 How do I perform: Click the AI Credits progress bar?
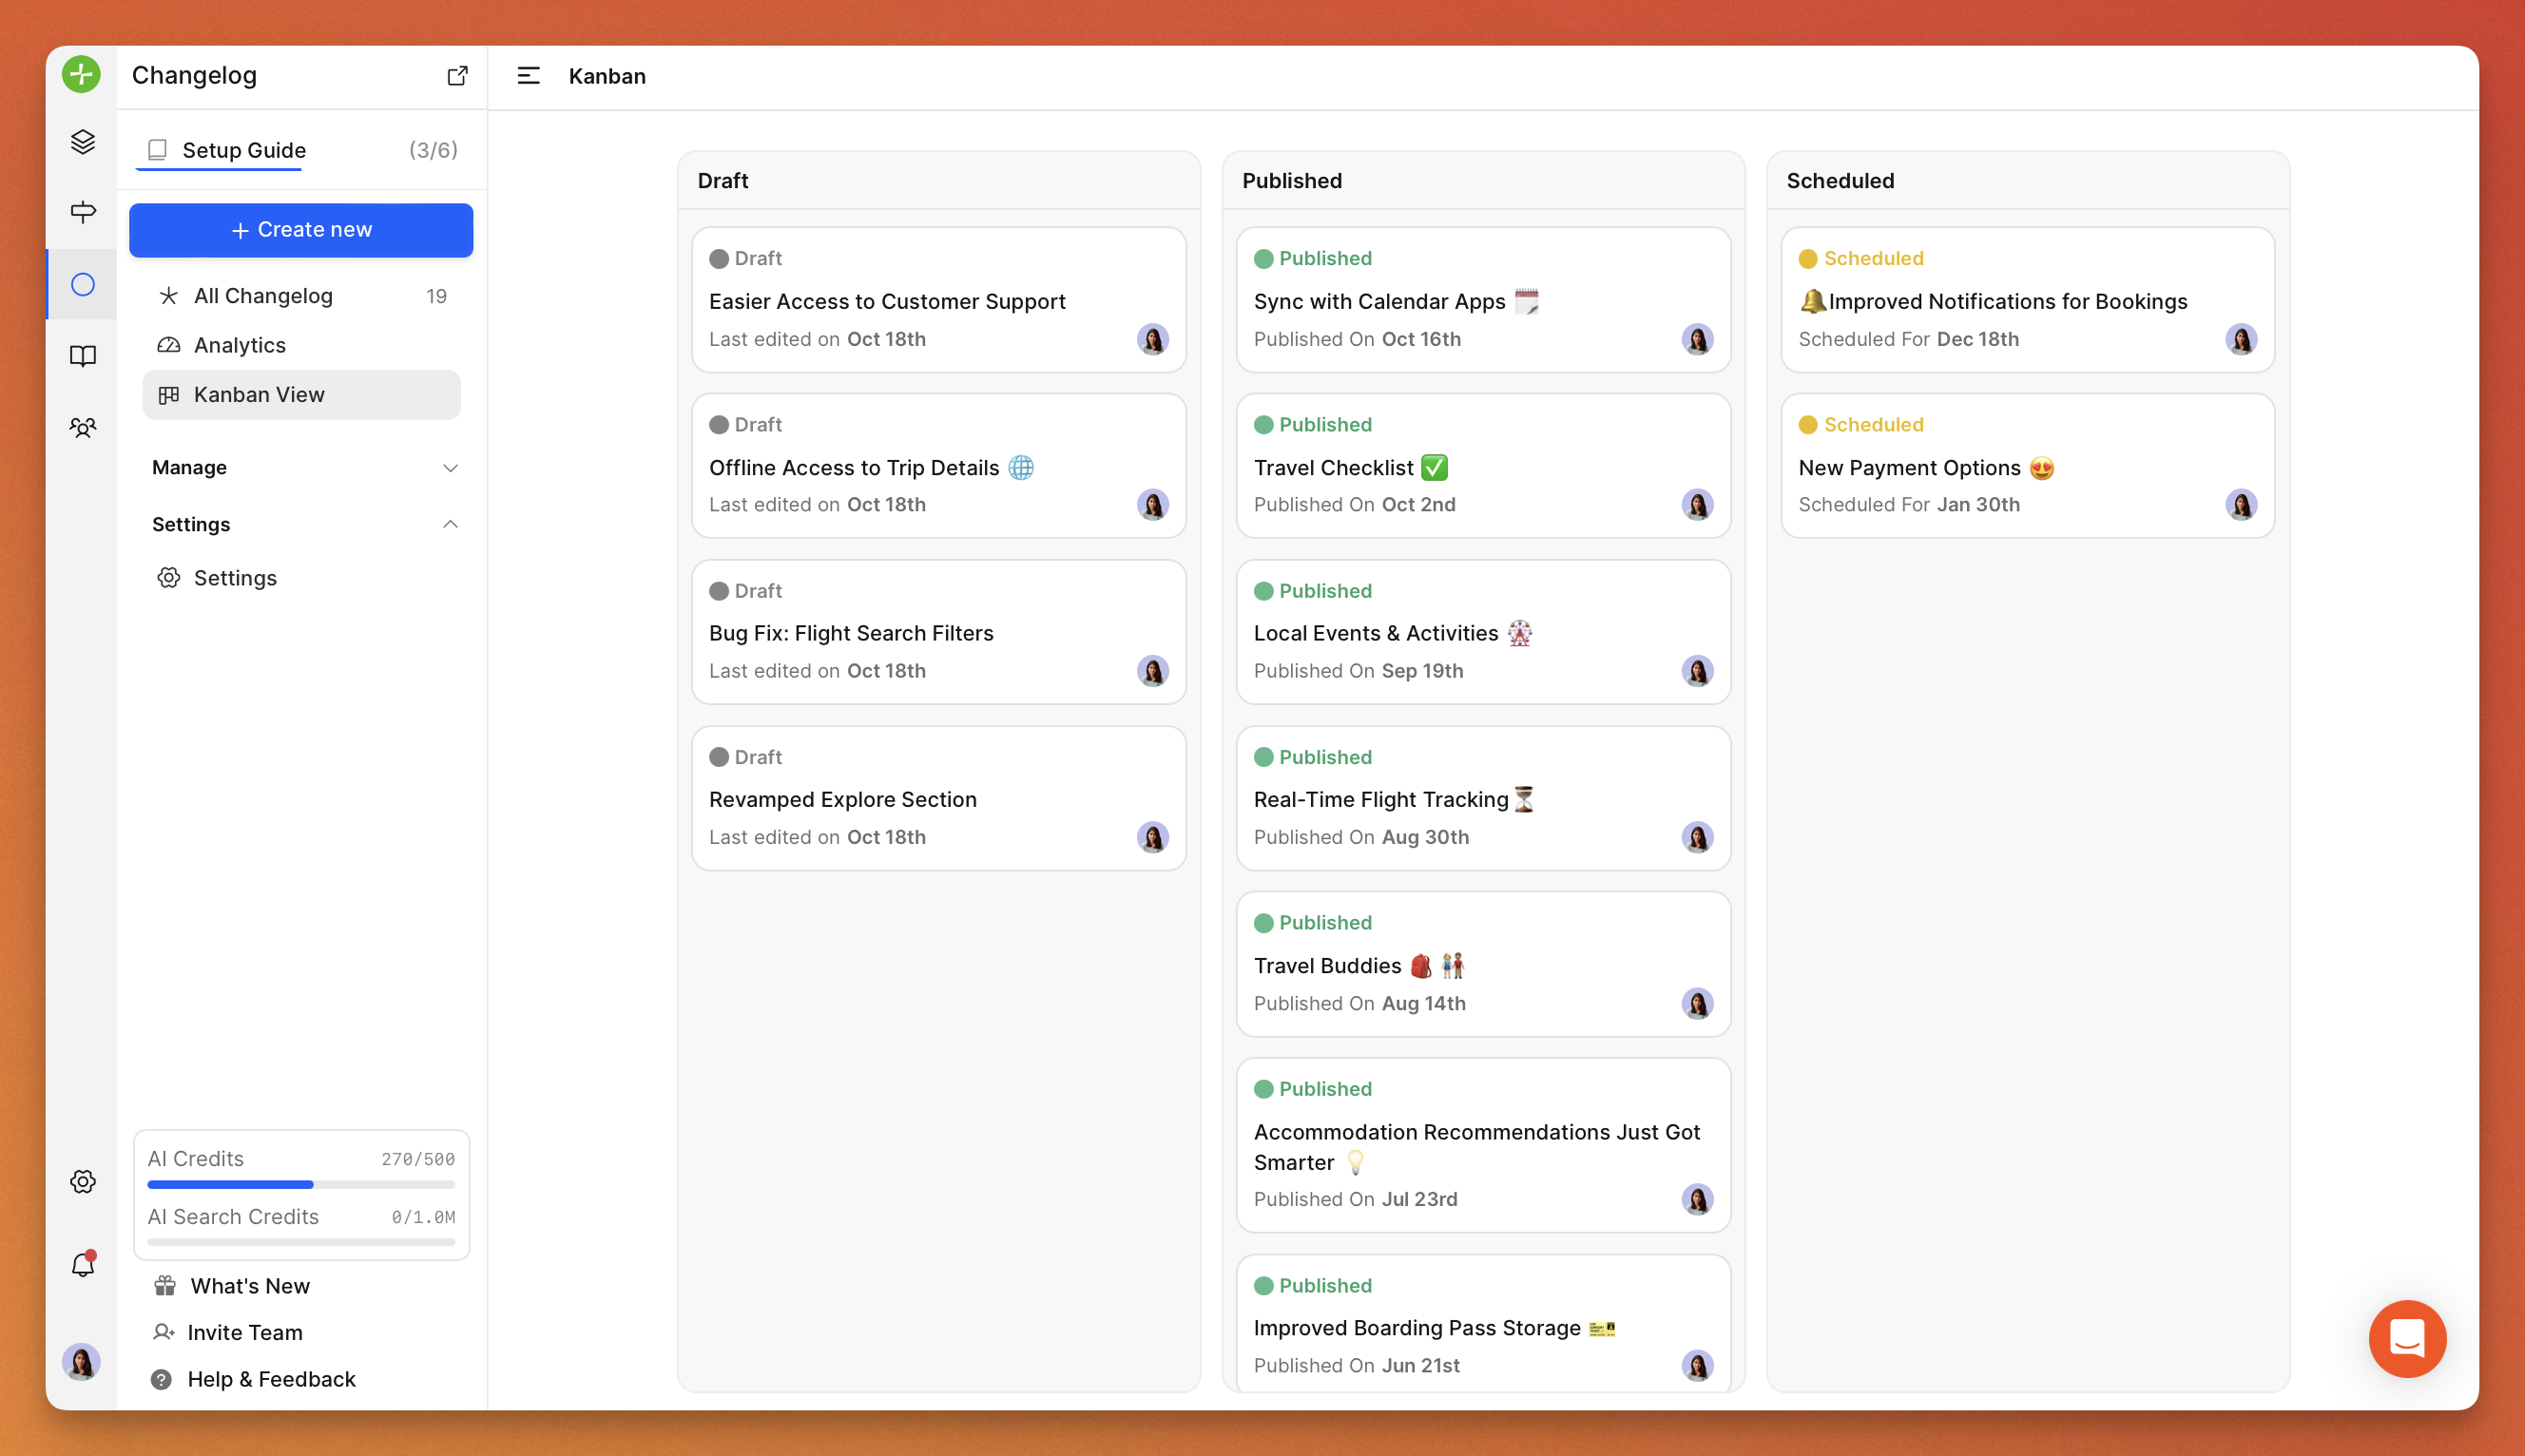click(301, 1184)
